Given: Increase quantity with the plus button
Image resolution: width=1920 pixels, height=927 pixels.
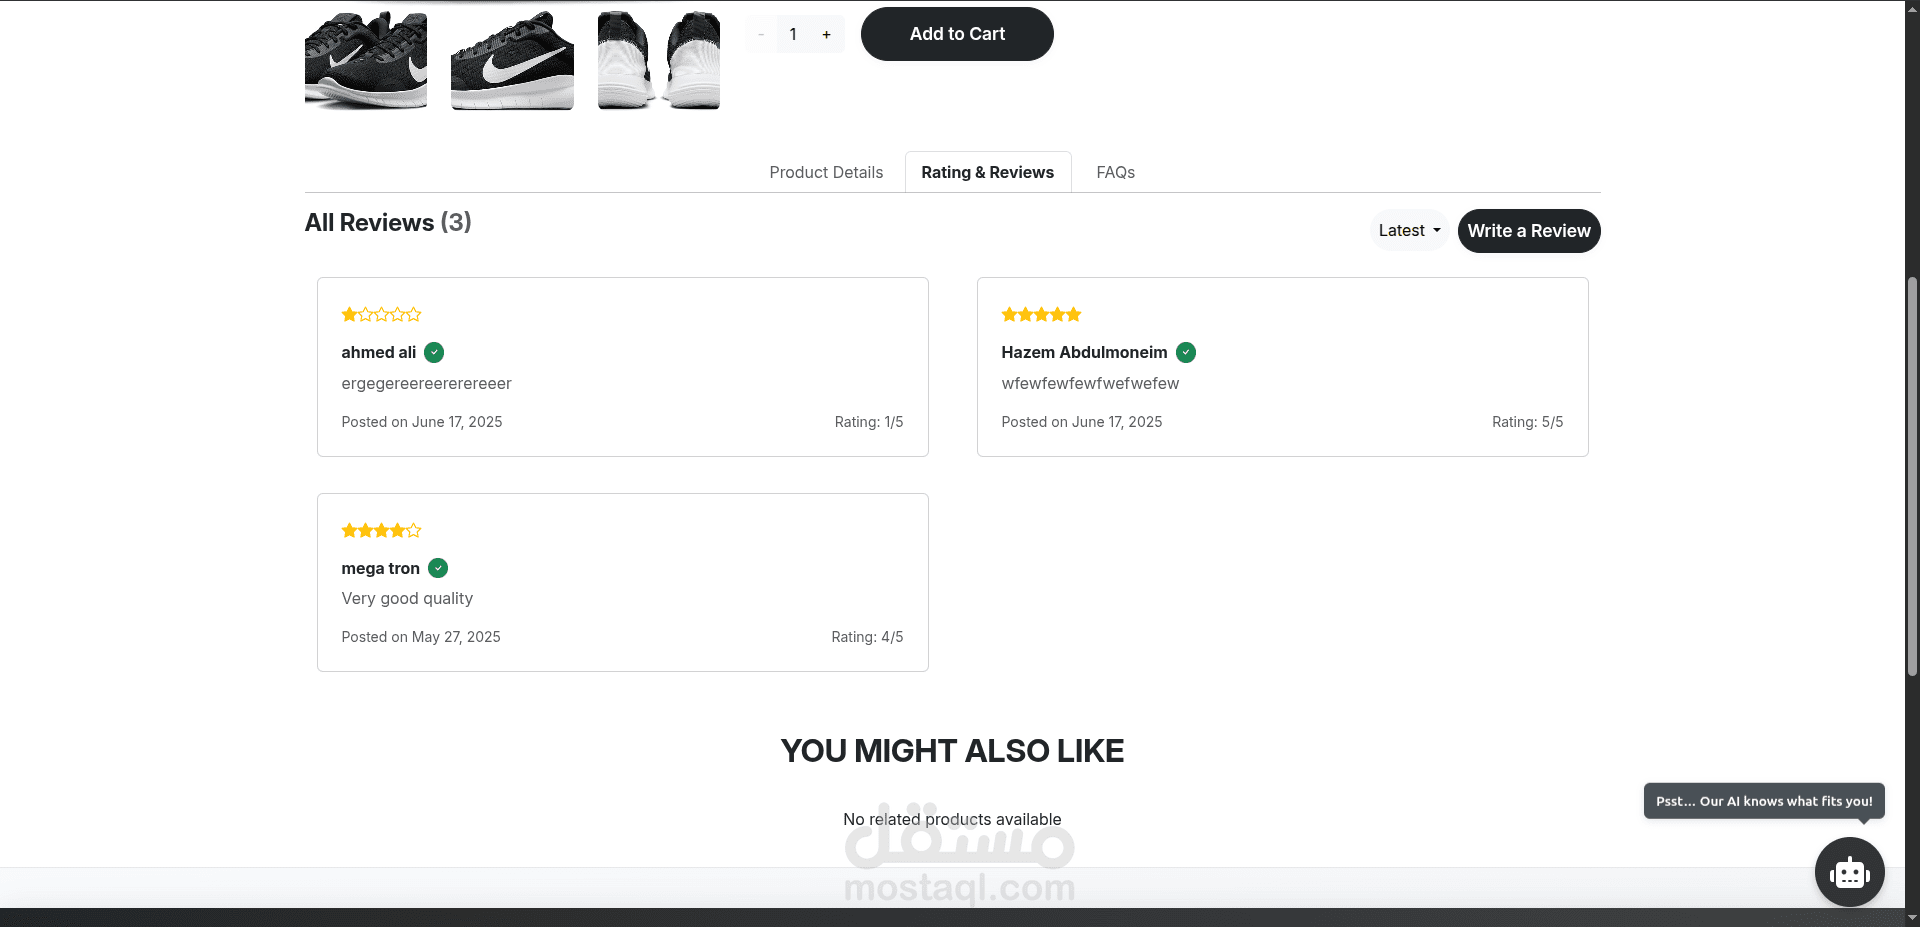Looking at the screenshot, I should 826,34.
